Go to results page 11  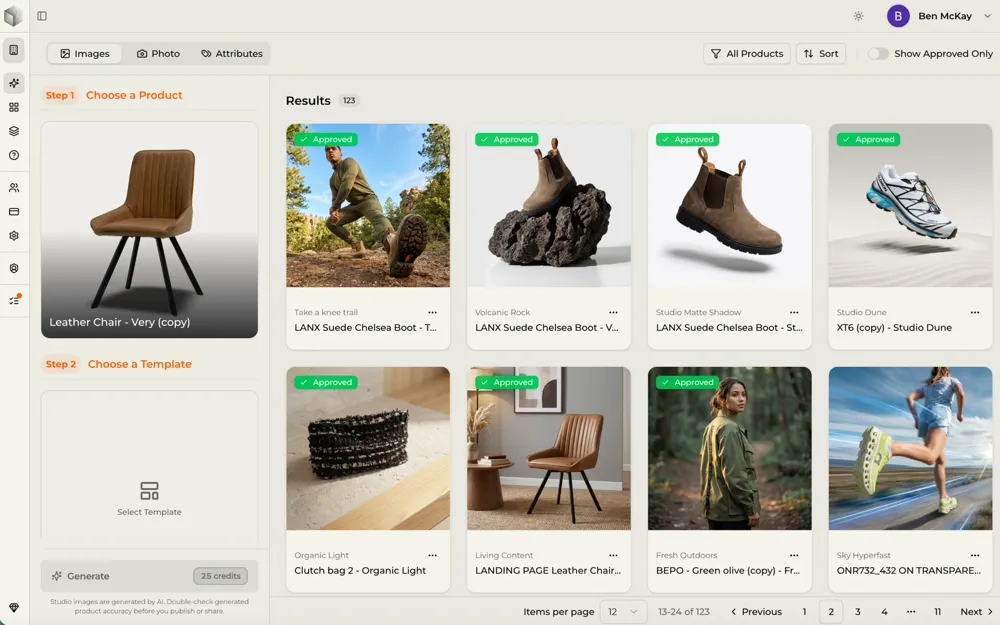coord(938,612)
